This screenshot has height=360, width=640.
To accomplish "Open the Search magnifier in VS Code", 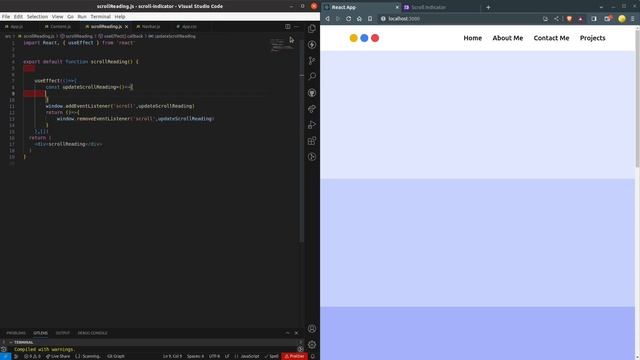I will tap(312, 76).
